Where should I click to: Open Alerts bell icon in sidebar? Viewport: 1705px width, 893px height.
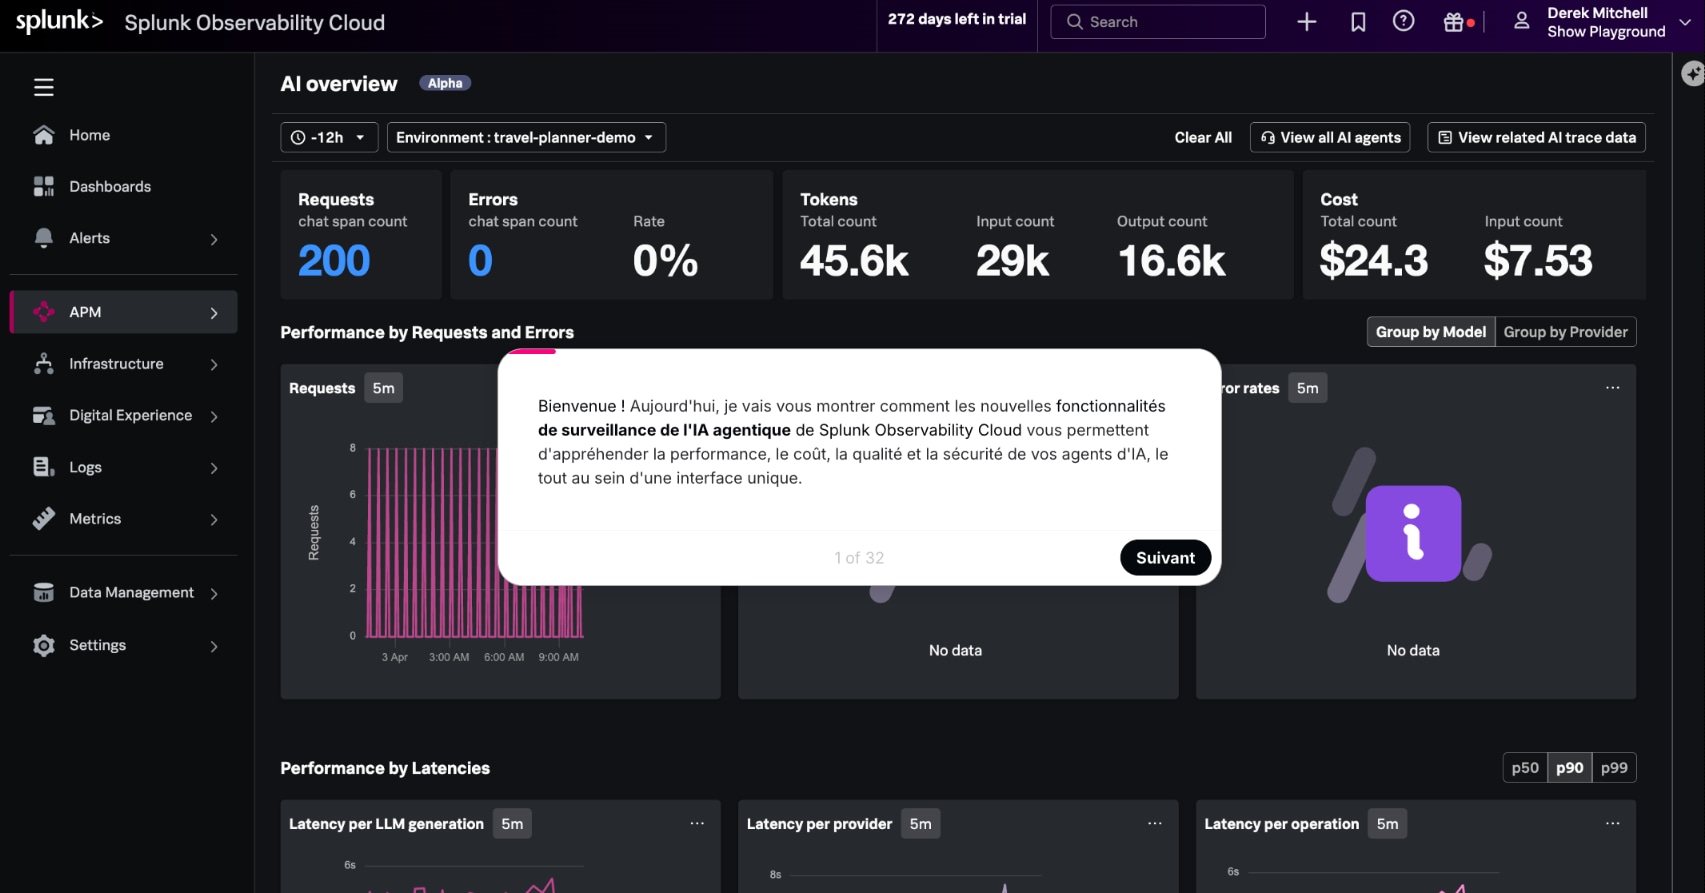(x=44, y=238)
